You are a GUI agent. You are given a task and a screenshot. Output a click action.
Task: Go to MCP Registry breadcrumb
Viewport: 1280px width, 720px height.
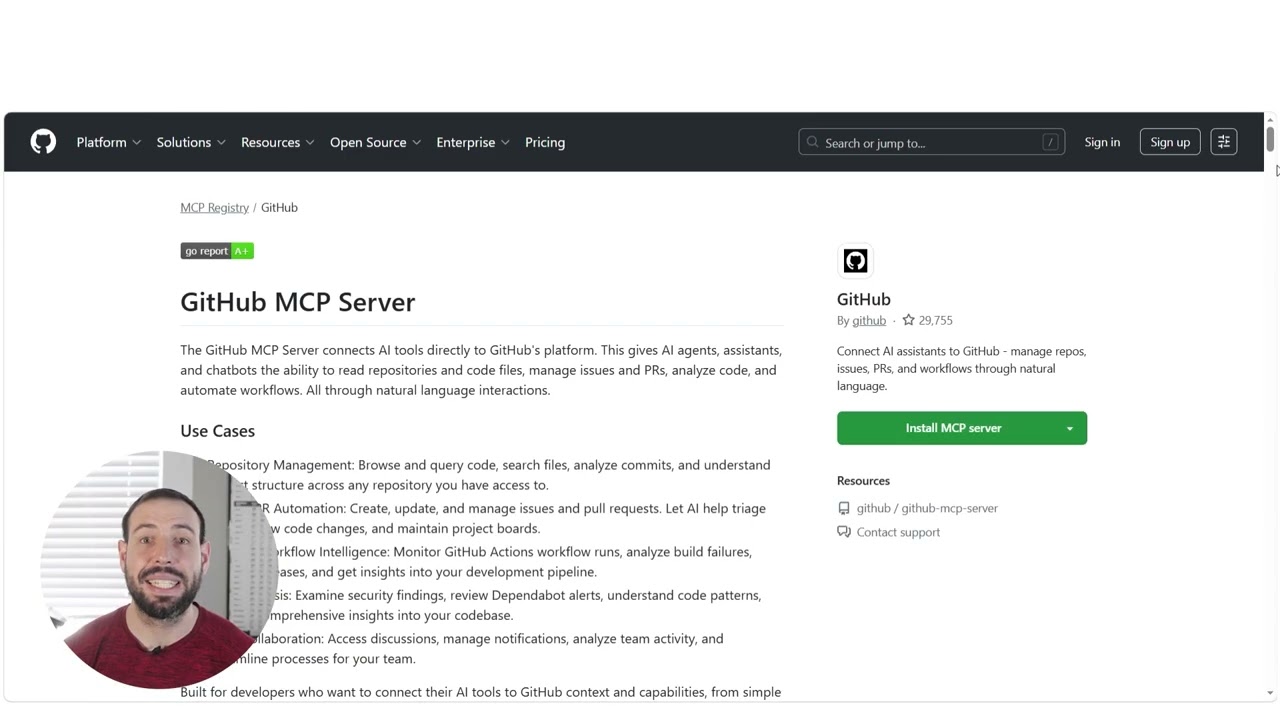pos(214,207)
